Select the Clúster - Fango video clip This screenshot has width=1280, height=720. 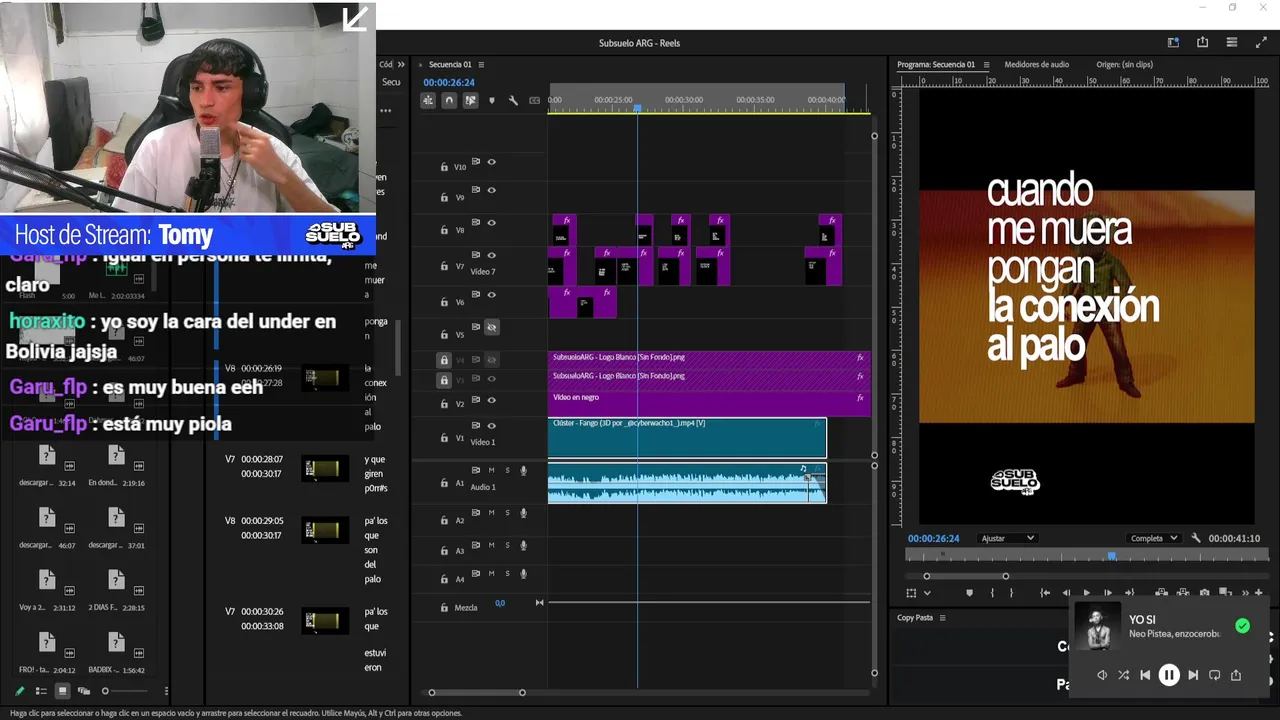[687, 437]
